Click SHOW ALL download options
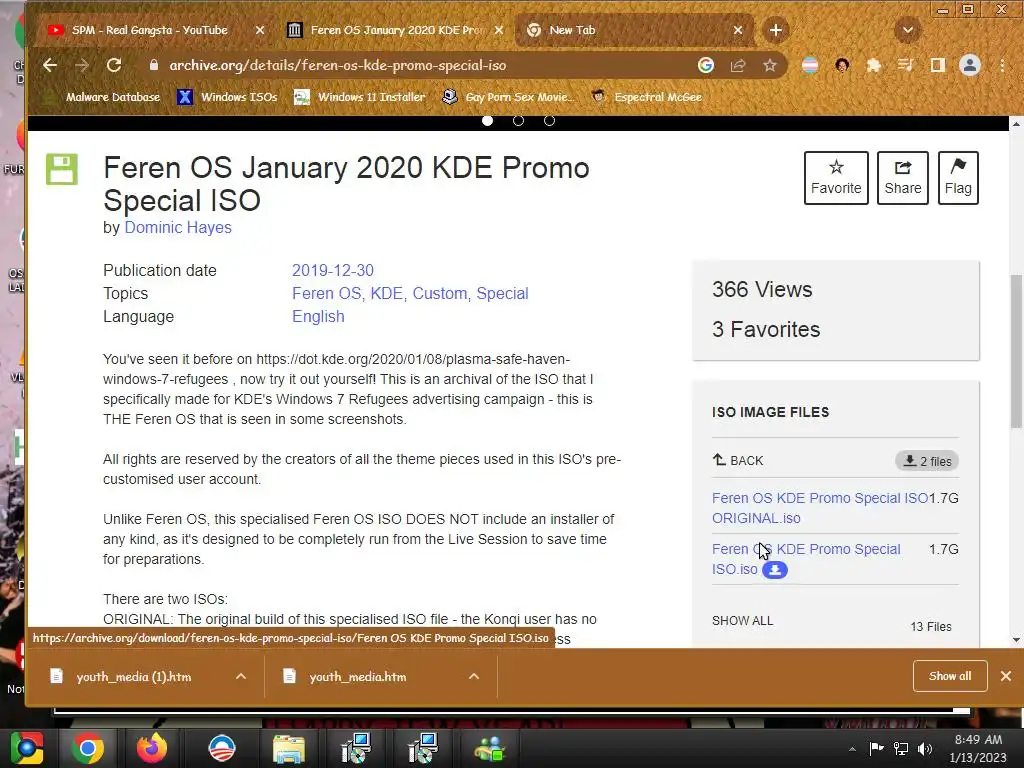 [x=743, y=620]
